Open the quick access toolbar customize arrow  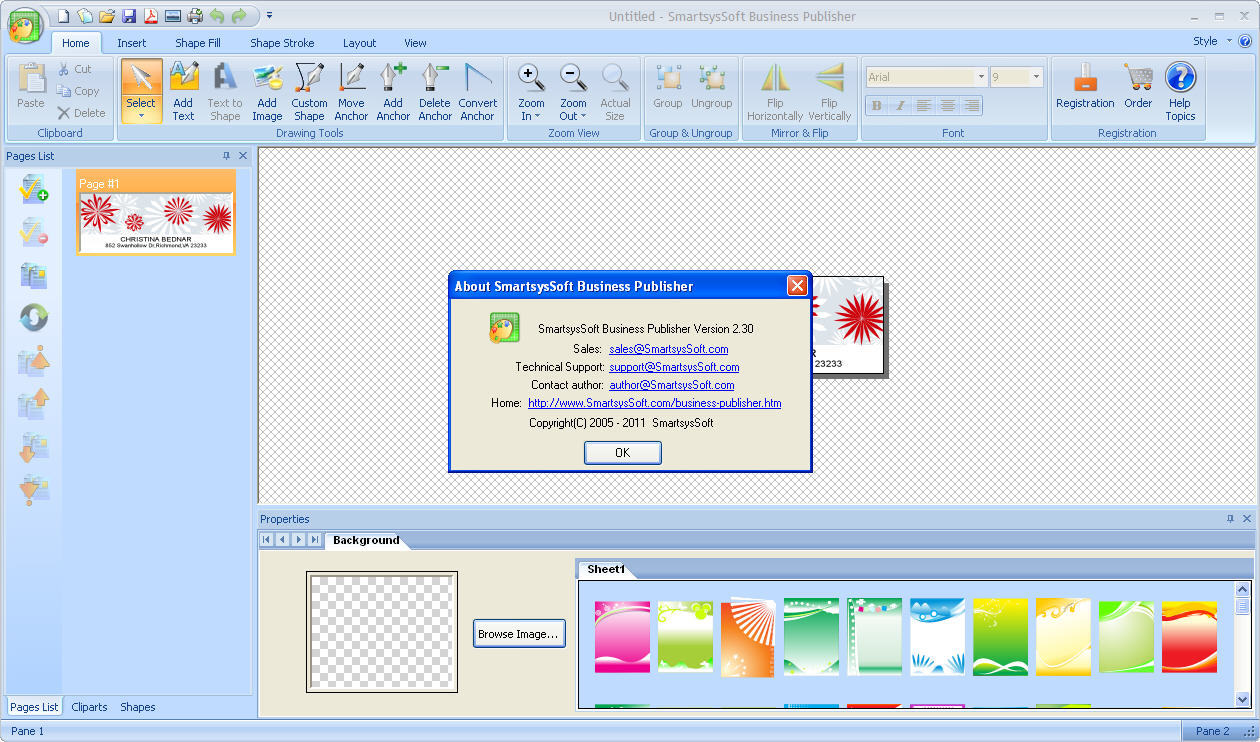270,16
